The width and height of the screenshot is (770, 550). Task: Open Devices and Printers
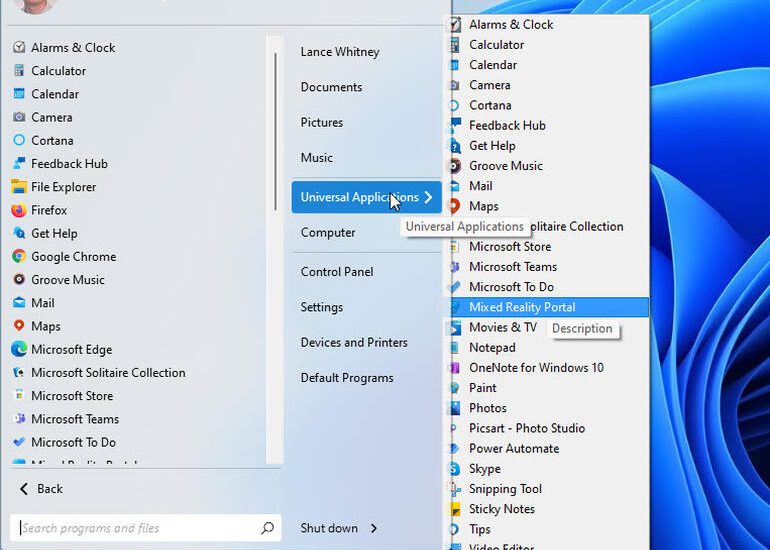354,342
